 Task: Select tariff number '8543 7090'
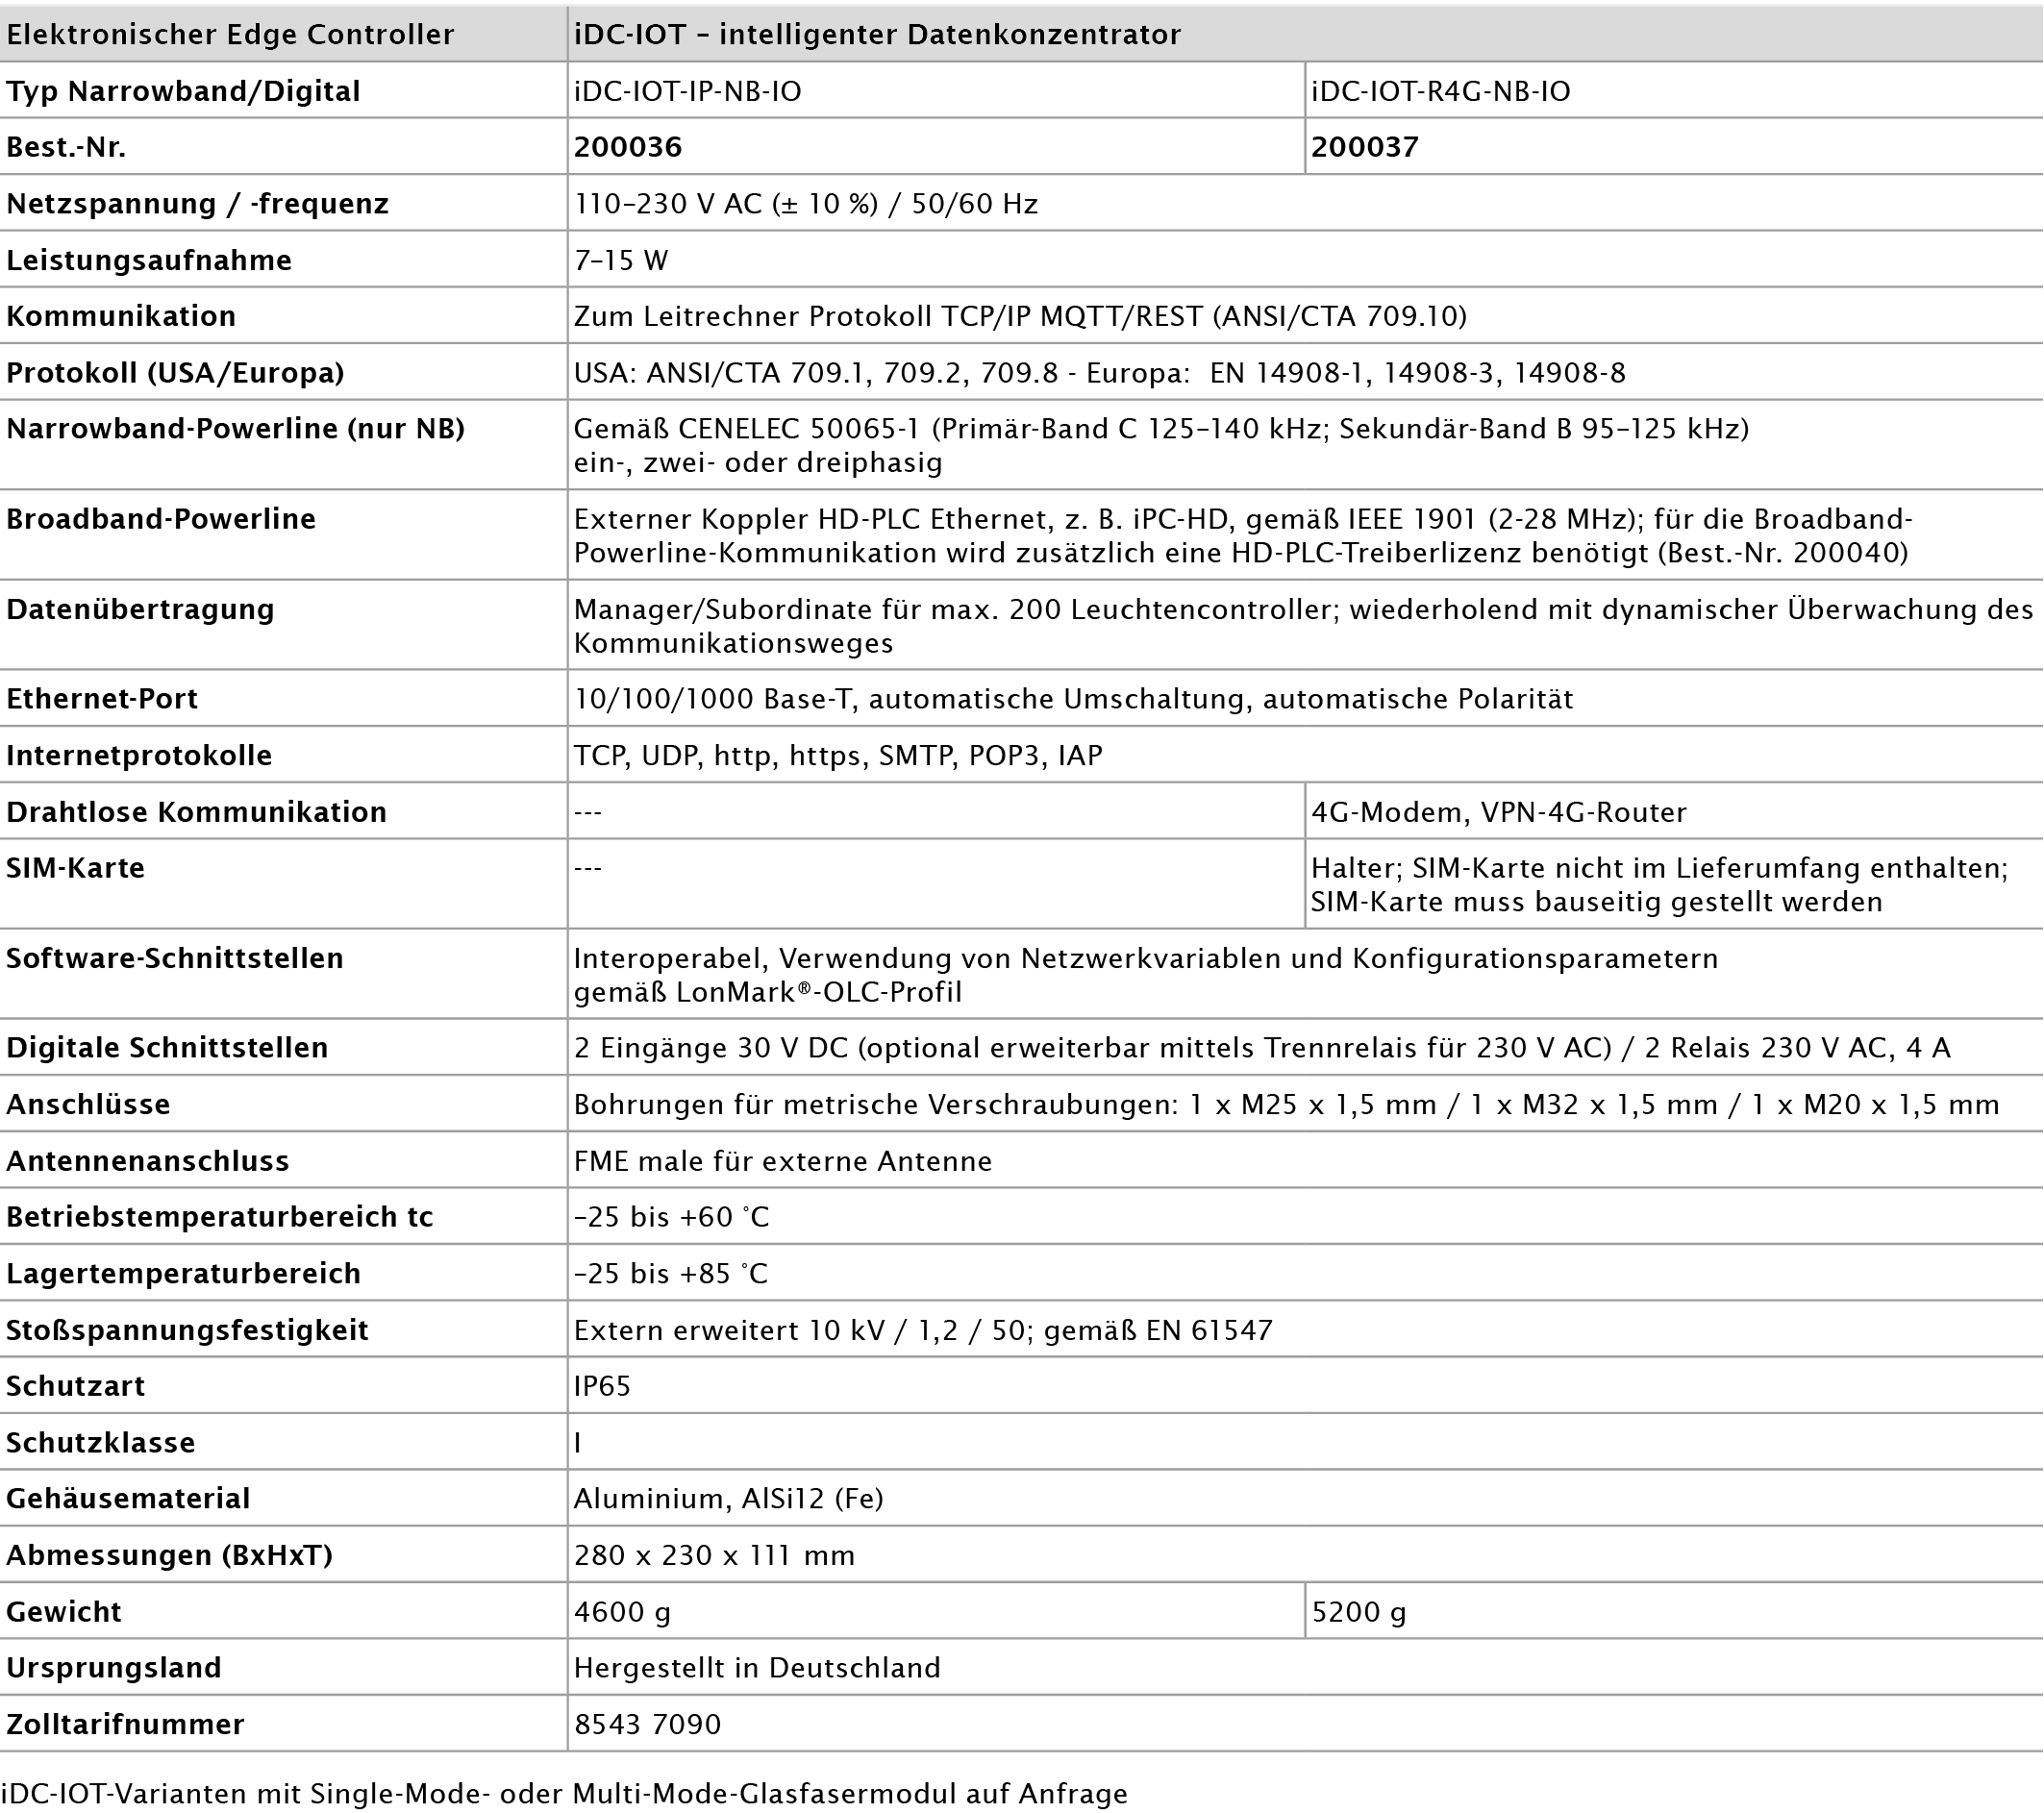[x=647, y=1725]
